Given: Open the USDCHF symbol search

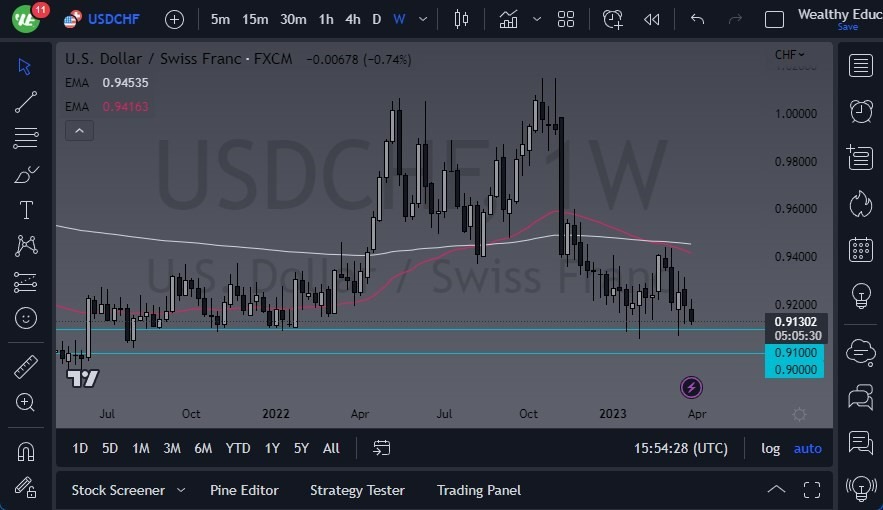Looking at the screenshot, I should (101, 19).
